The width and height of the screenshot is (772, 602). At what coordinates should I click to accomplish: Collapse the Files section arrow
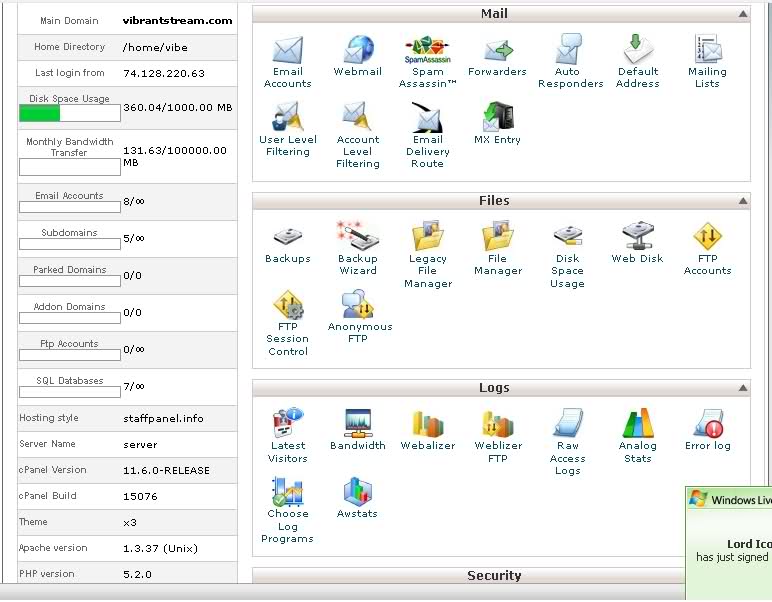[x=742, y=202]
